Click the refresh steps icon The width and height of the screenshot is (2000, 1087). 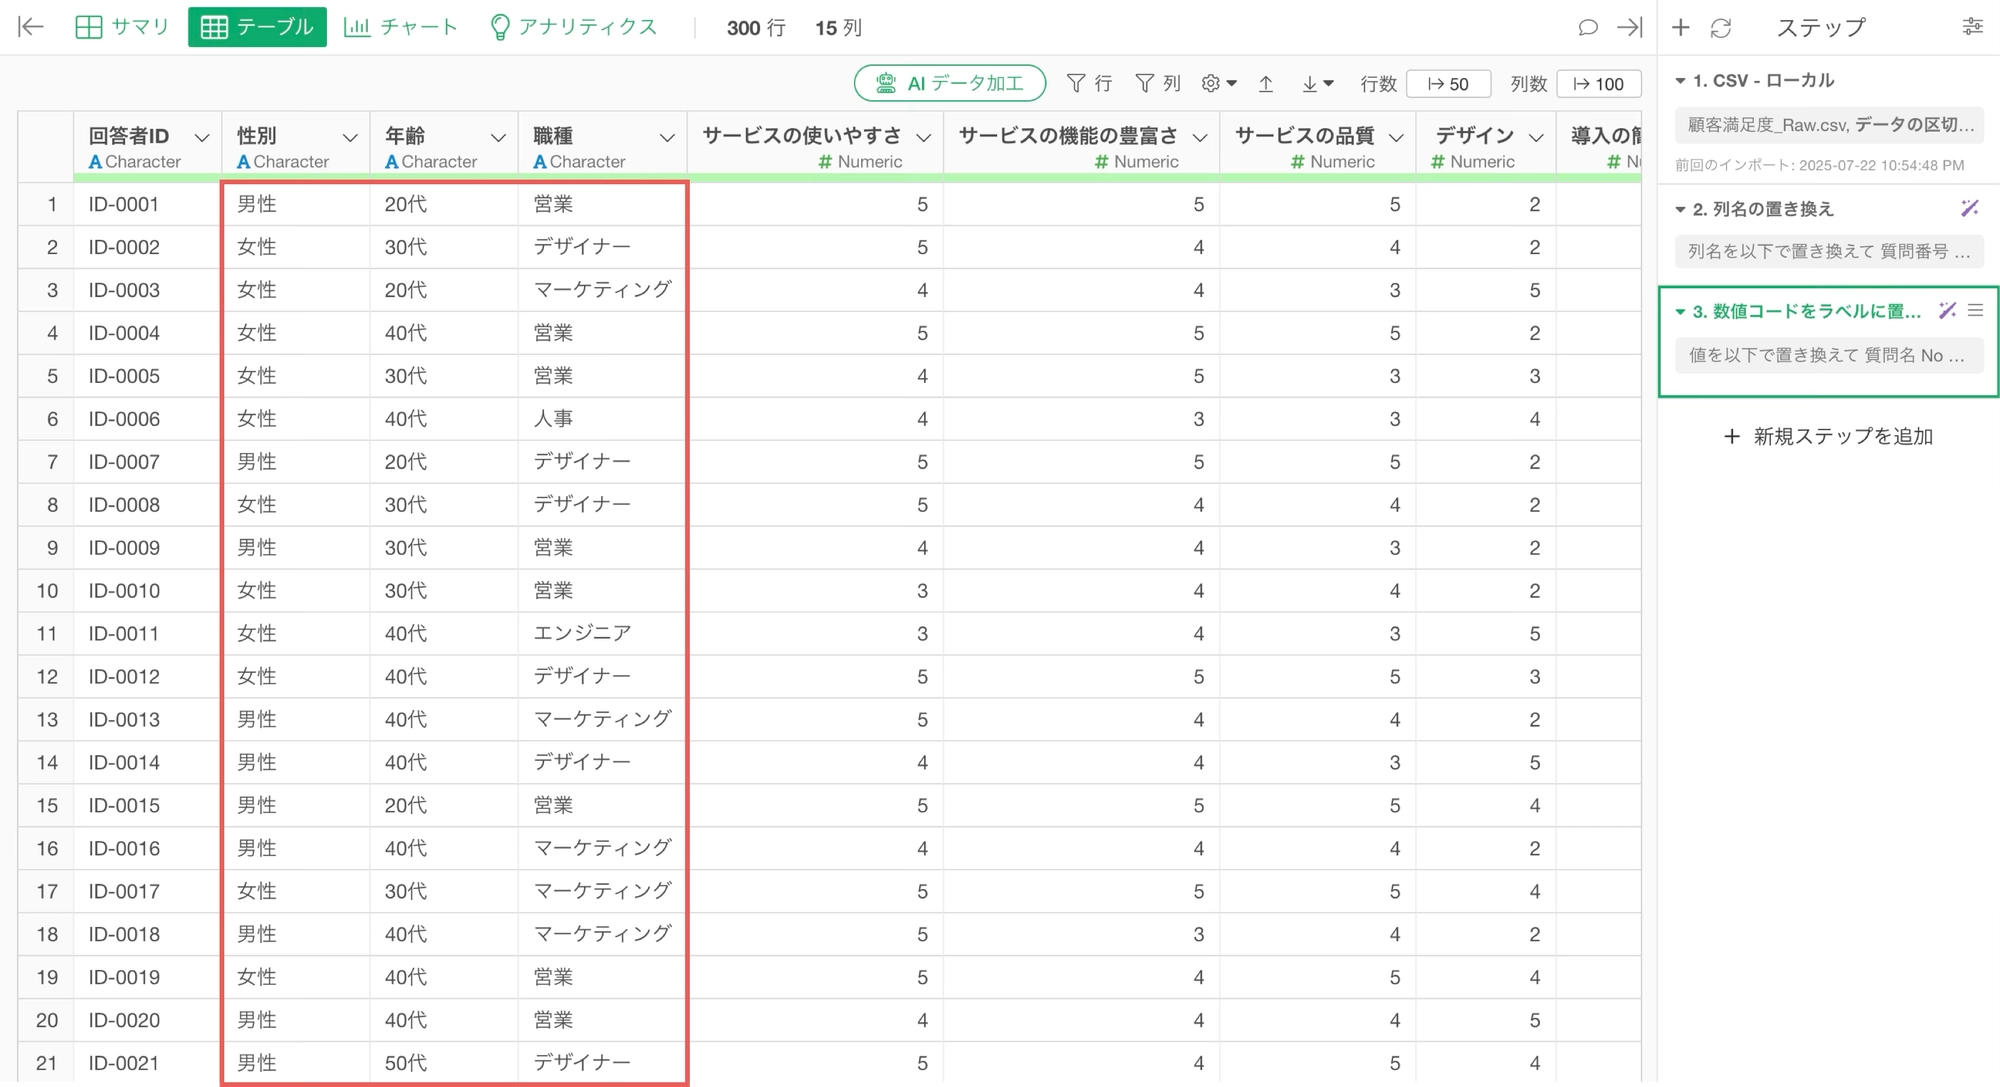[x=1721, y=28]
